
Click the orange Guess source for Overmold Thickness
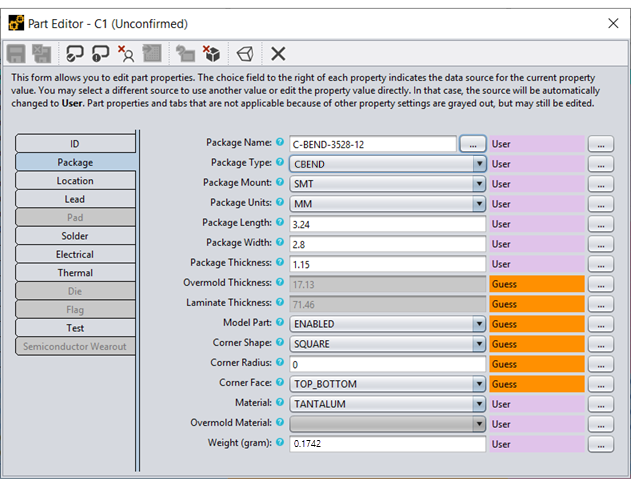[x=537, y=284]
